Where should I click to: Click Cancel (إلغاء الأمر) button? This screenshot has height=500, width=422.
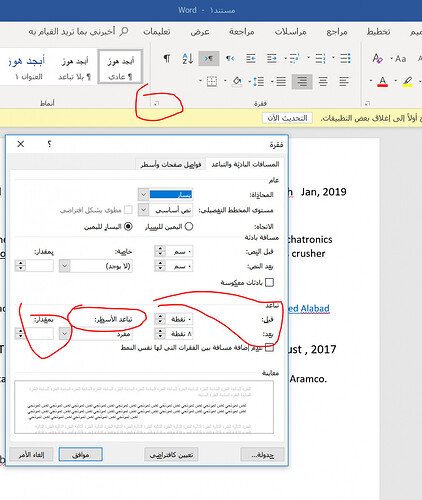(x=31, y=455)
